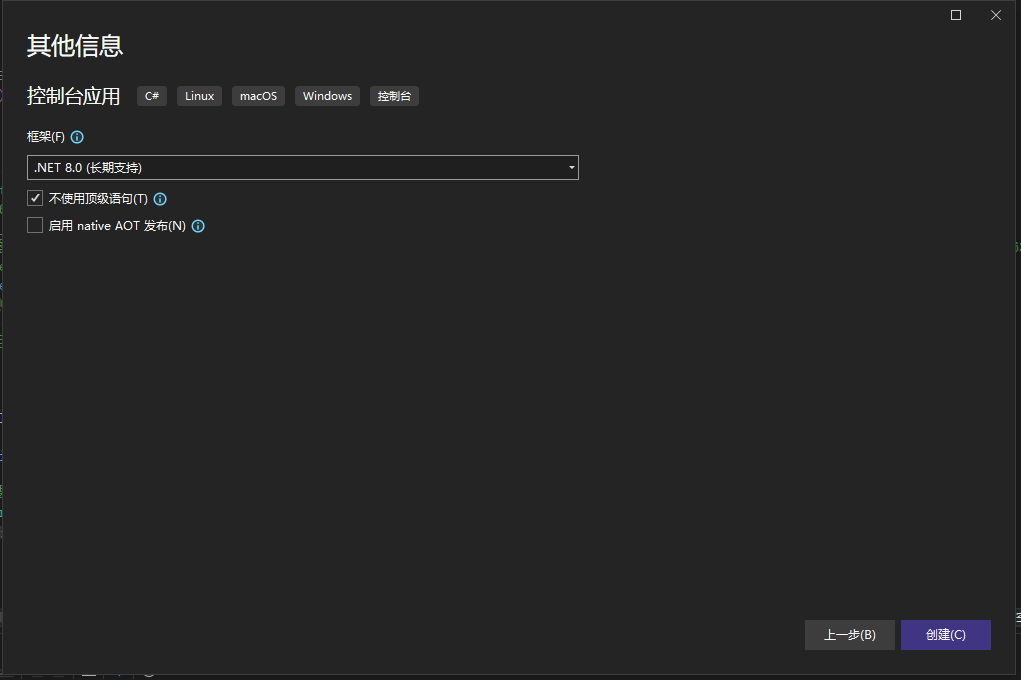Expand the framework dropdown arrow
The image size is (1021, 680).
[x=572, y=168]
